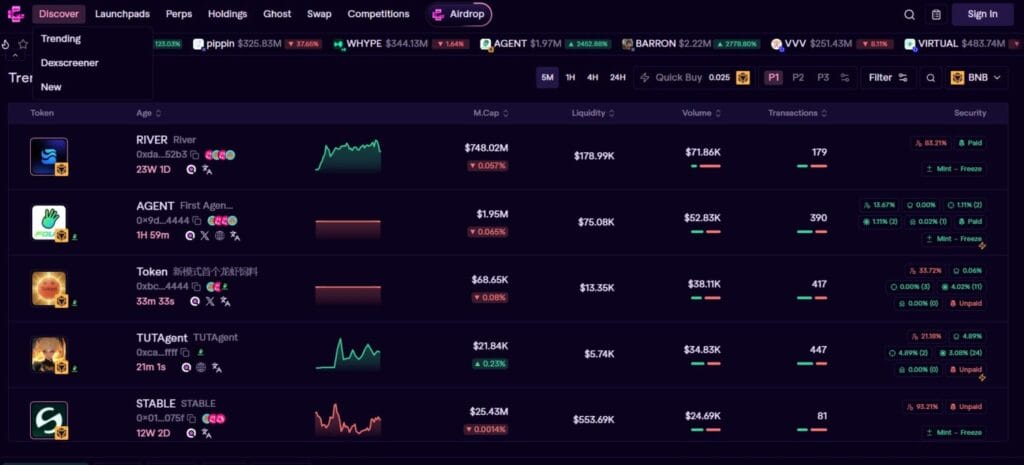Screen dimensions: 1024x465
Task: Click the WHYPE ticker entry
Action: 402,44
